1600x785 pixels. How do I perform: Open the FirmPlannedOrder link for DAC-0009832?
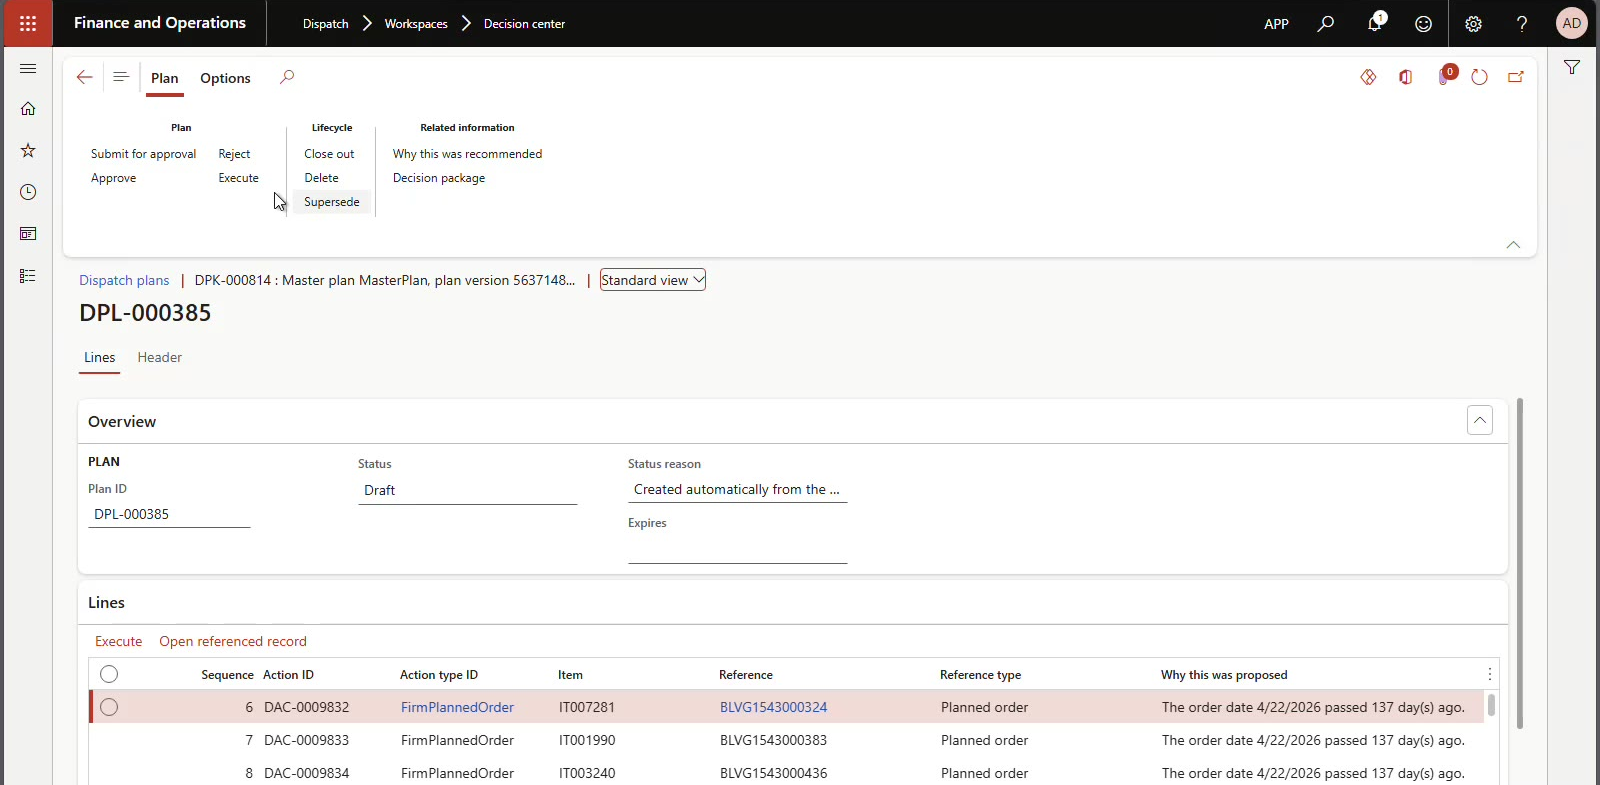coord(457,707)
